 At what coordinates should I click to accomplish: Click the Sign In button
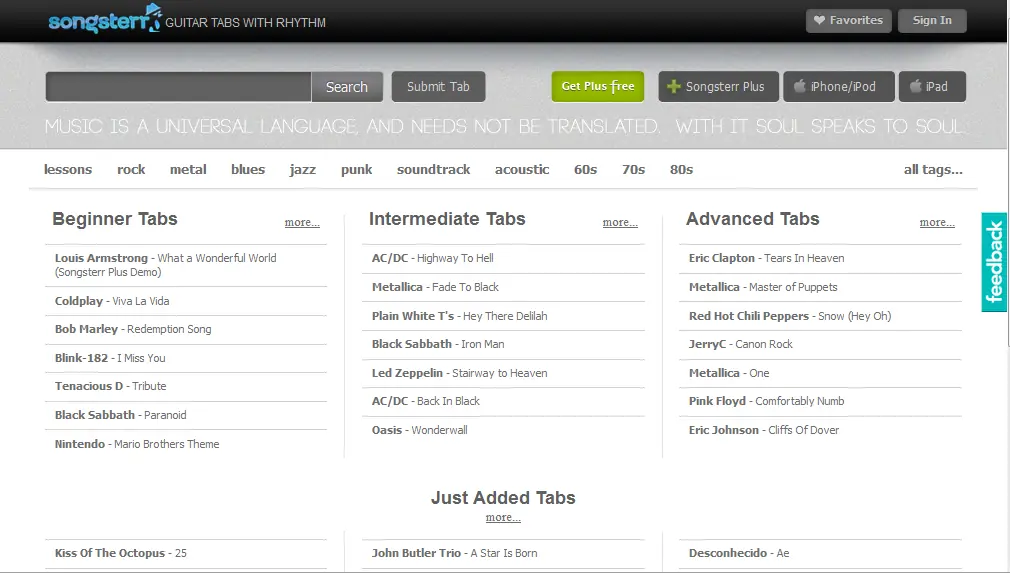pyautogui.click(x=932, y=21)
